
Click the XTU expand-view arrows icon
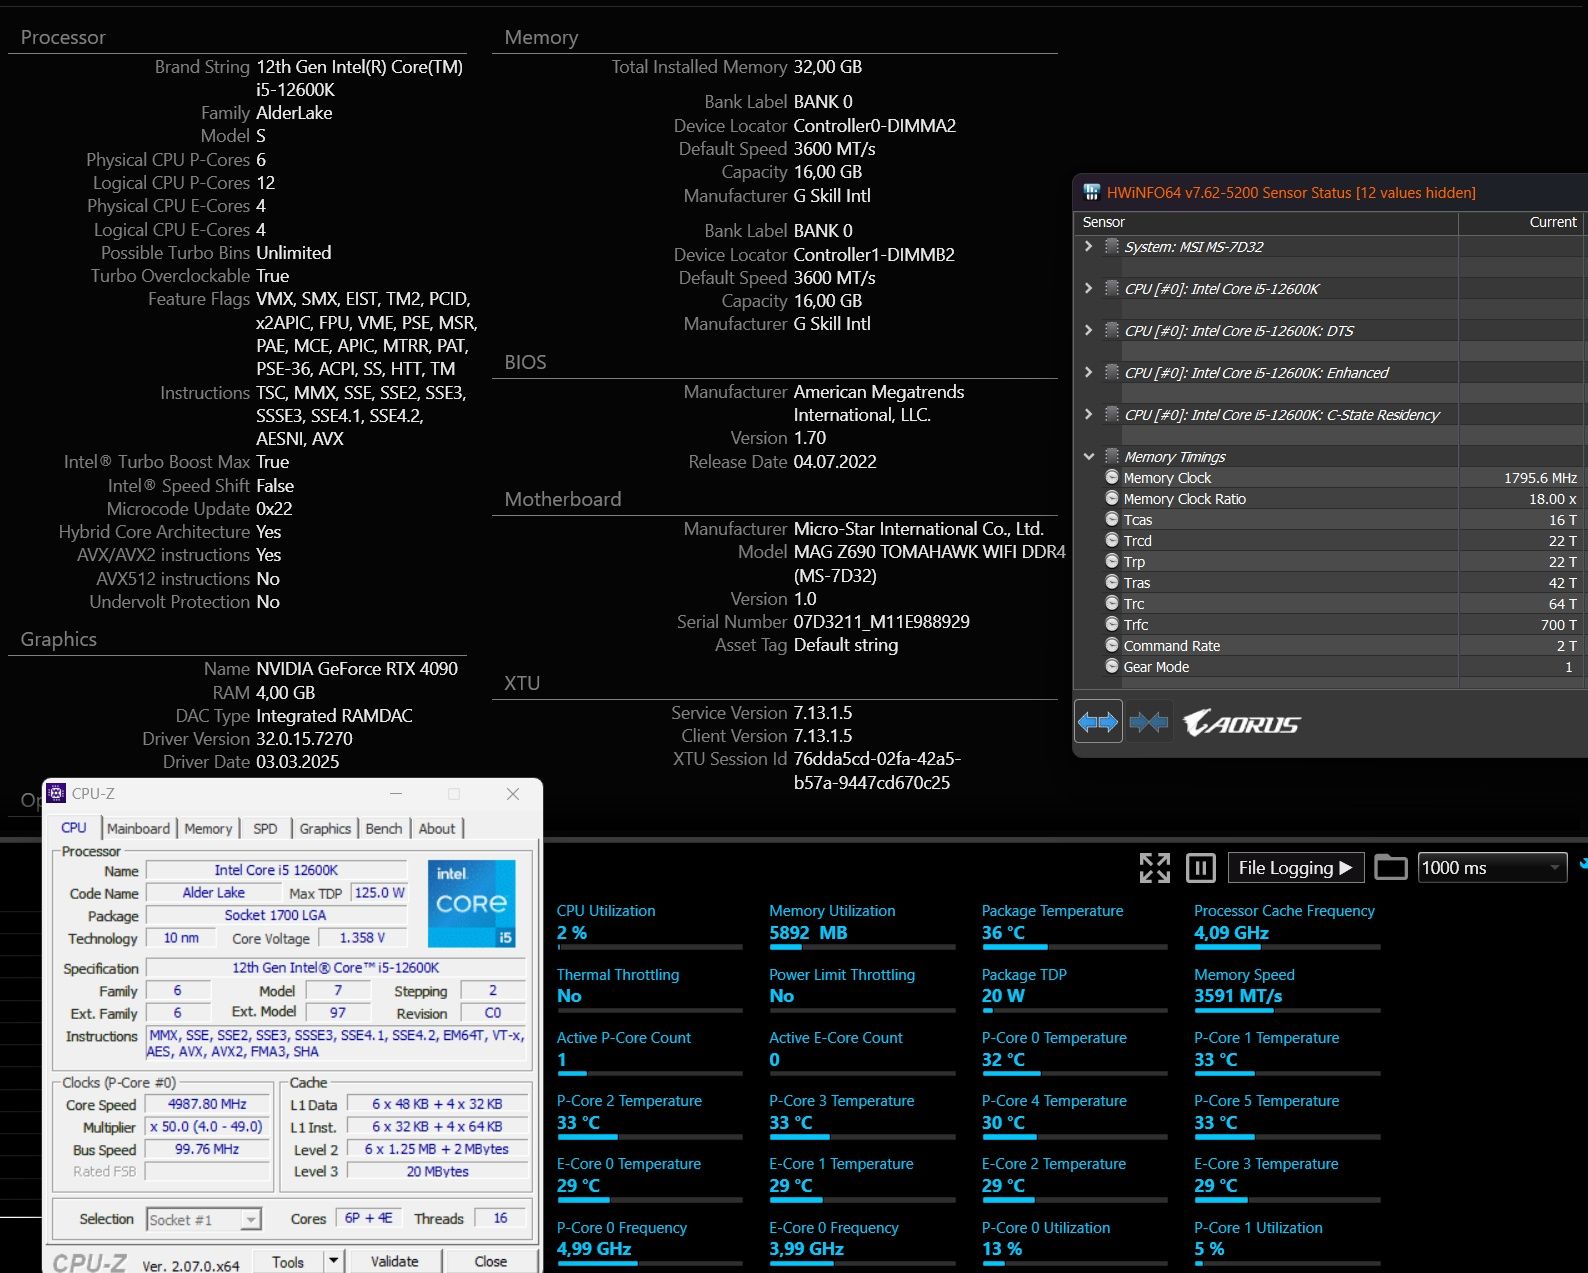coord(1155,867)
